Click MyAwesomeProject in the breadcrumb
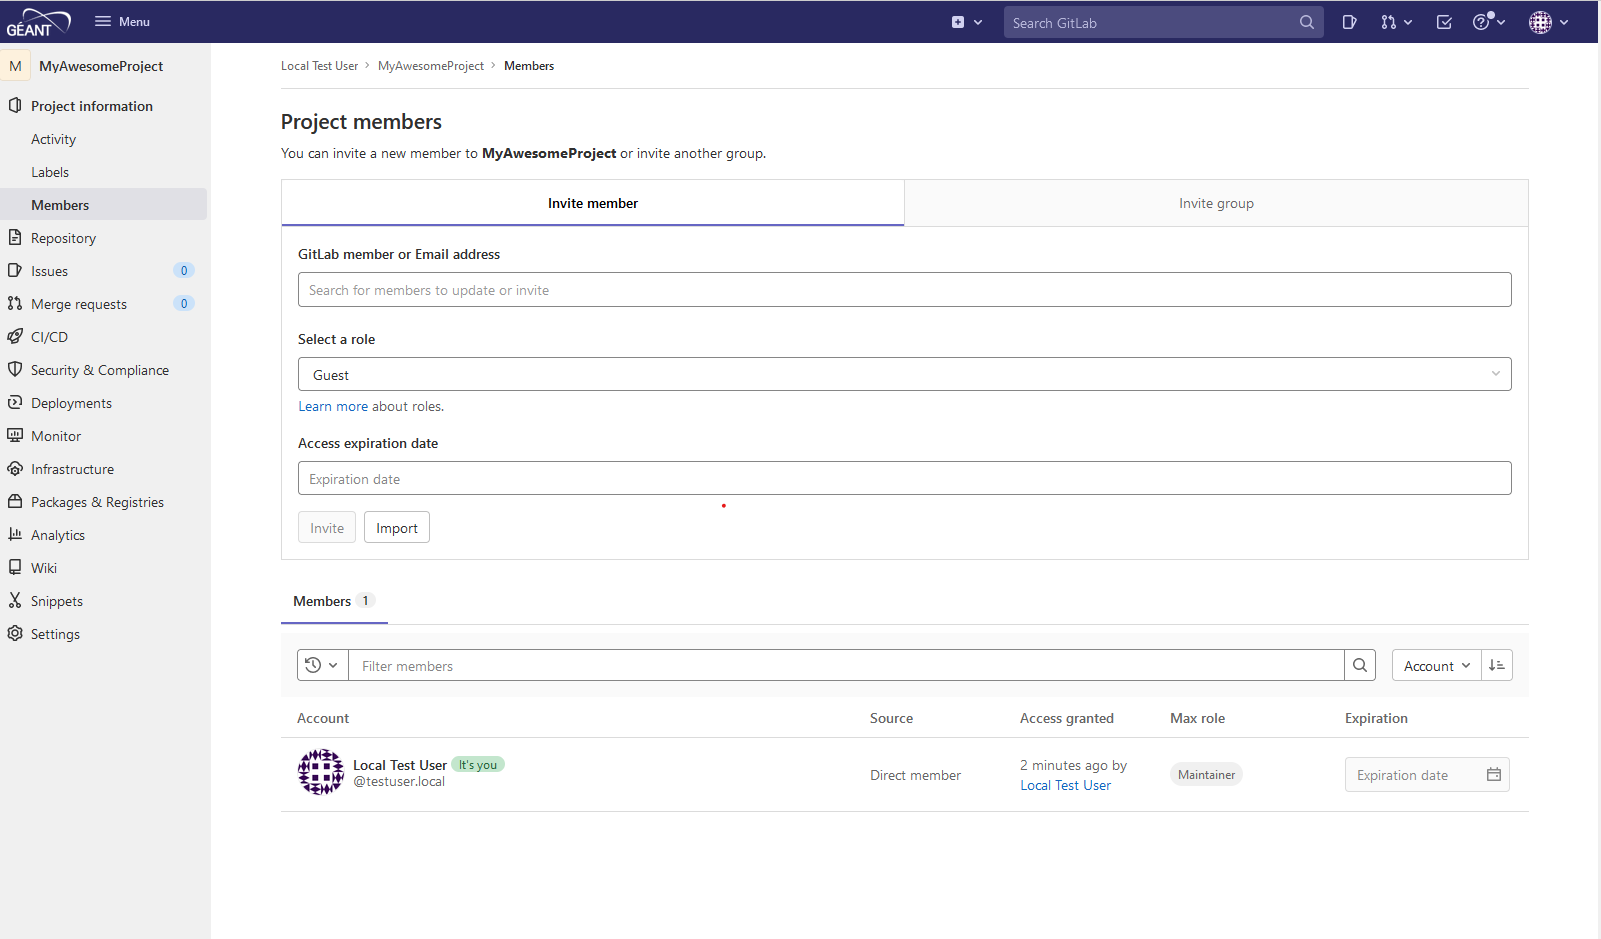The width and height of the screenshot is (1601, 939). click(431, 66)
